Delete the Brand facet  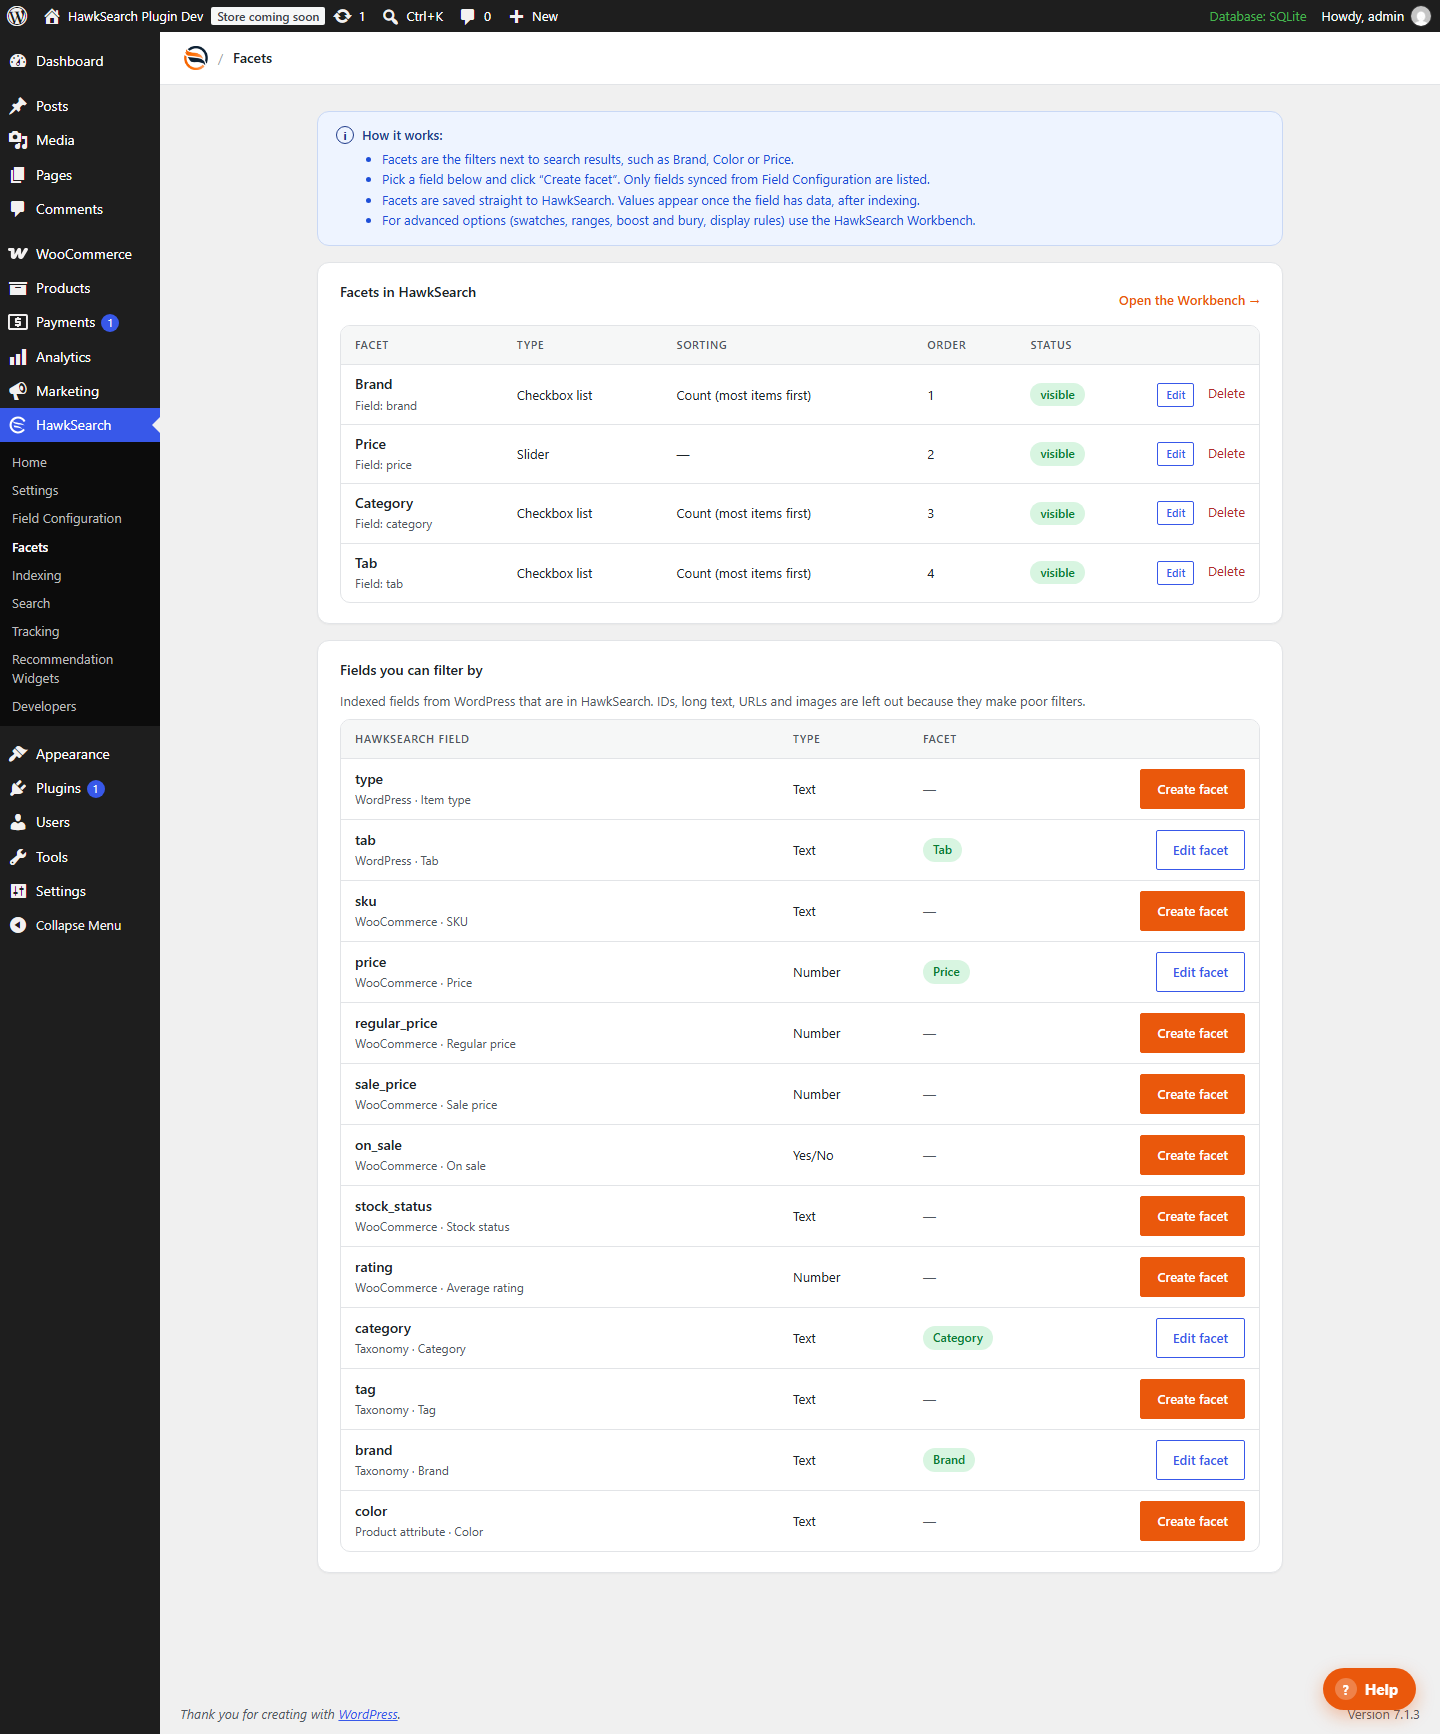[x=1226, y=394]
